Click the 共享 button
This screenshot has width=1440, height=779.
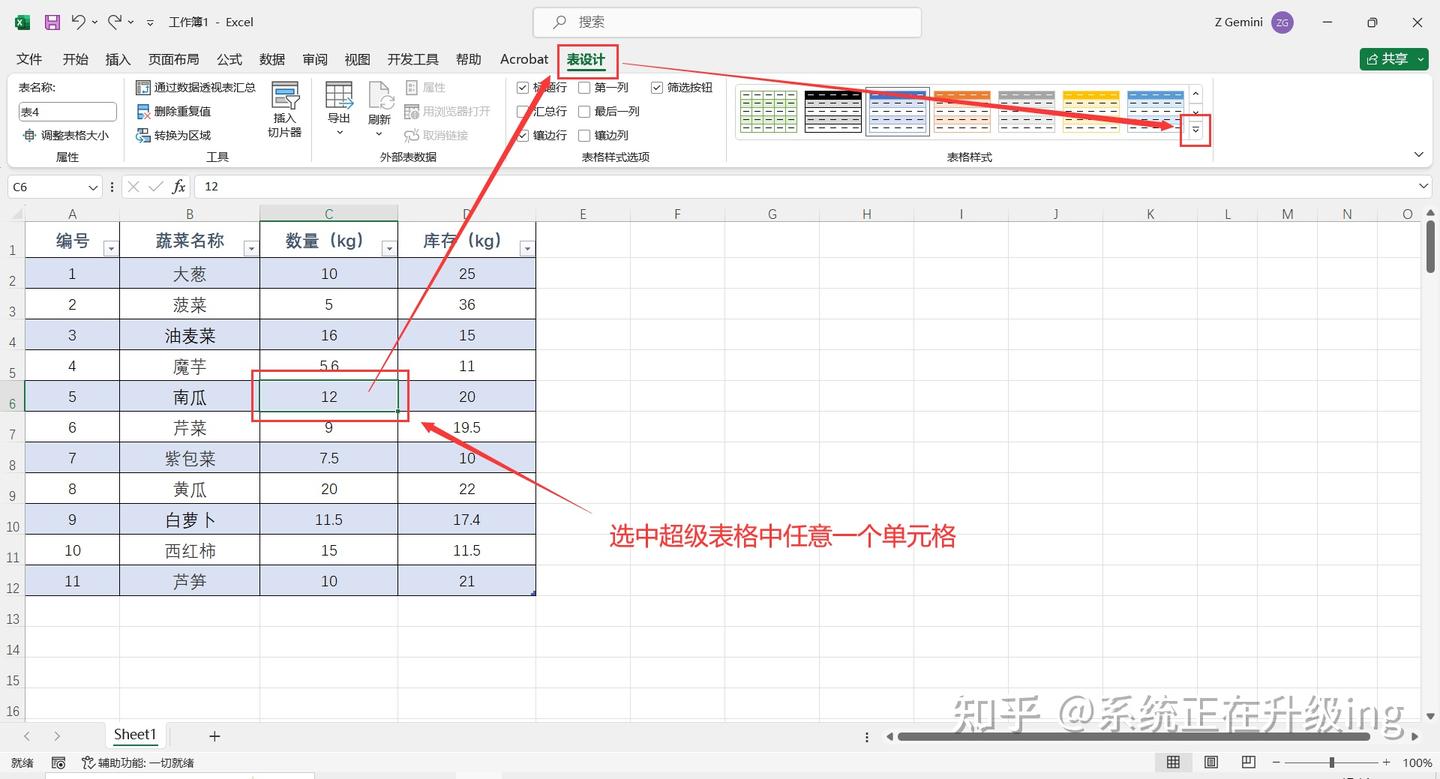tap(1393, 58)
